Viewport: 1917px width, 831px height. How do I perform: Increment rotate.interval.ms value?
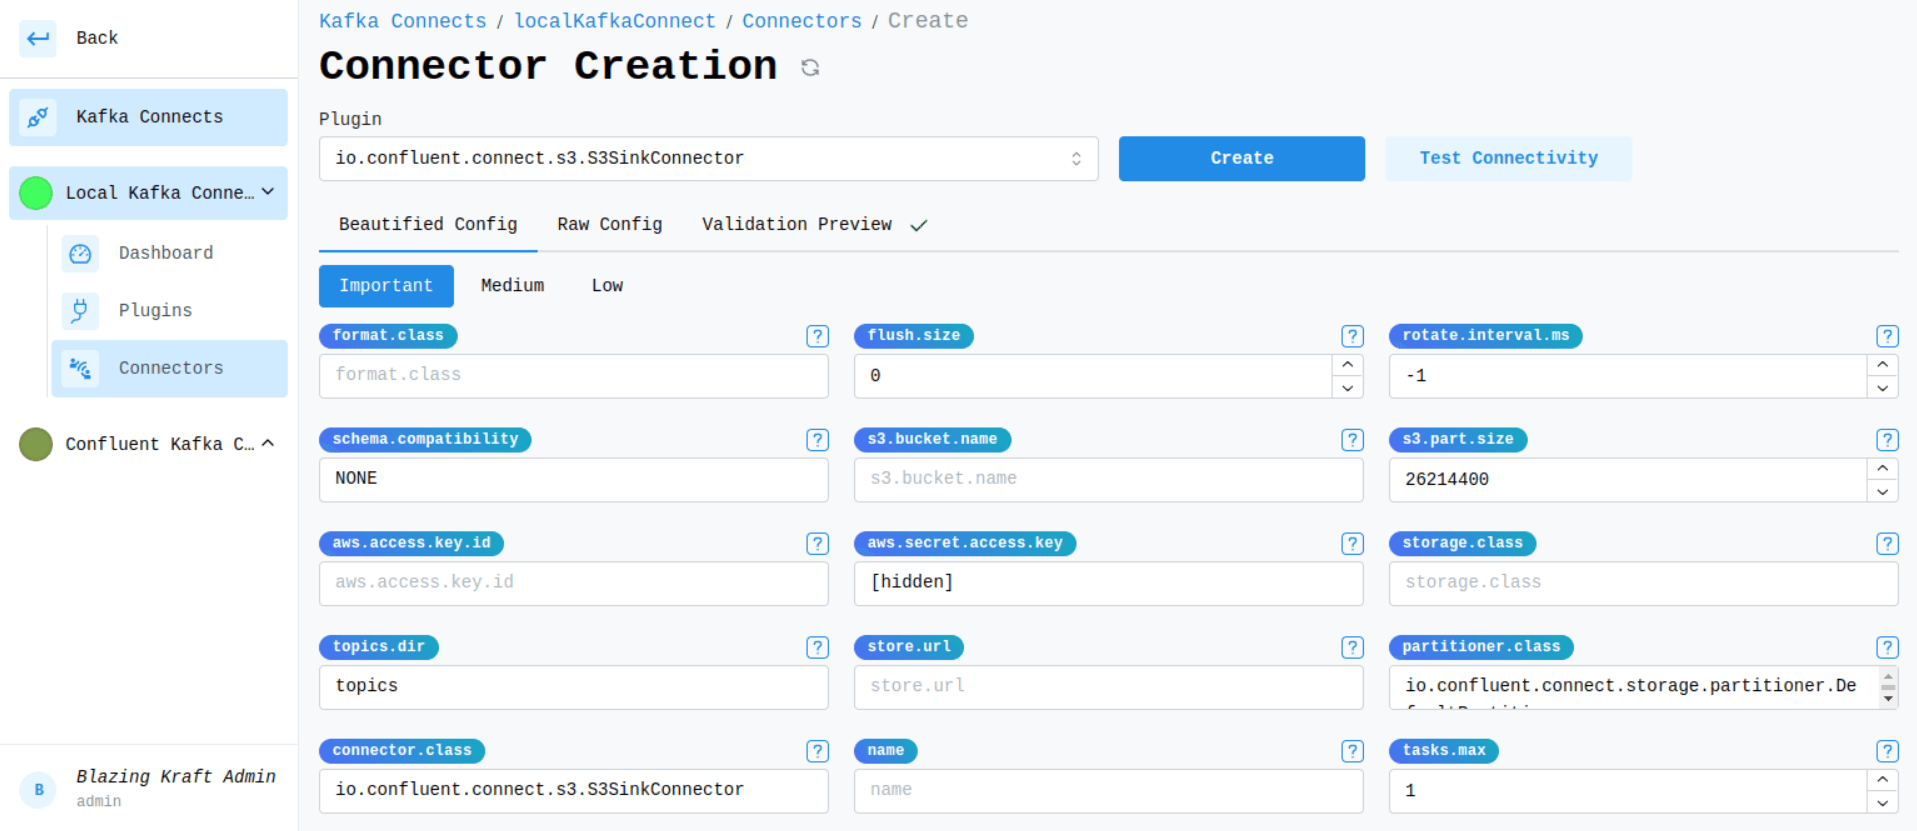(x=1882, y=365)
